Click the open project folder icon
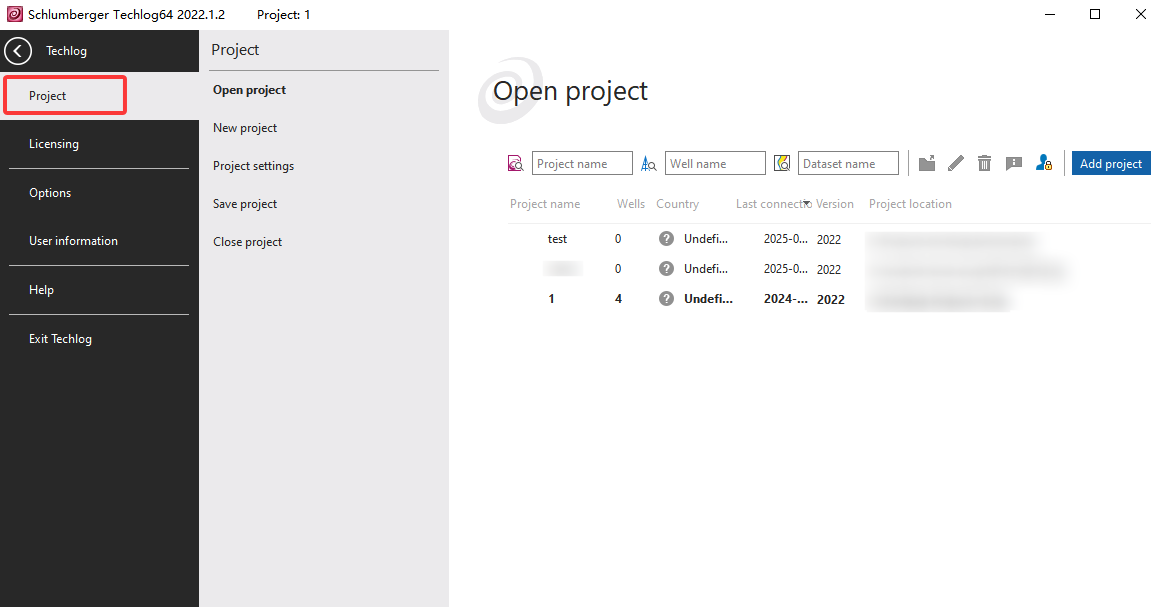 coord(927,163)
